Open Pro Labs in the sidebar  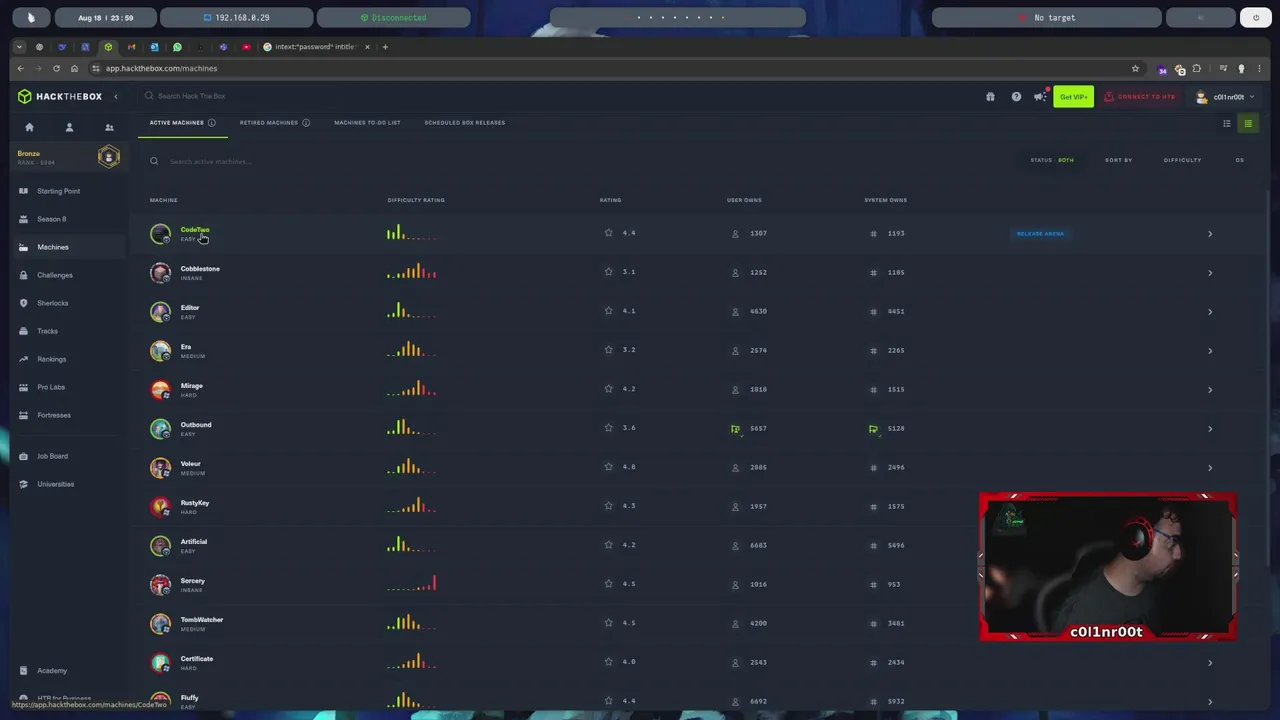tap(50, 387)
